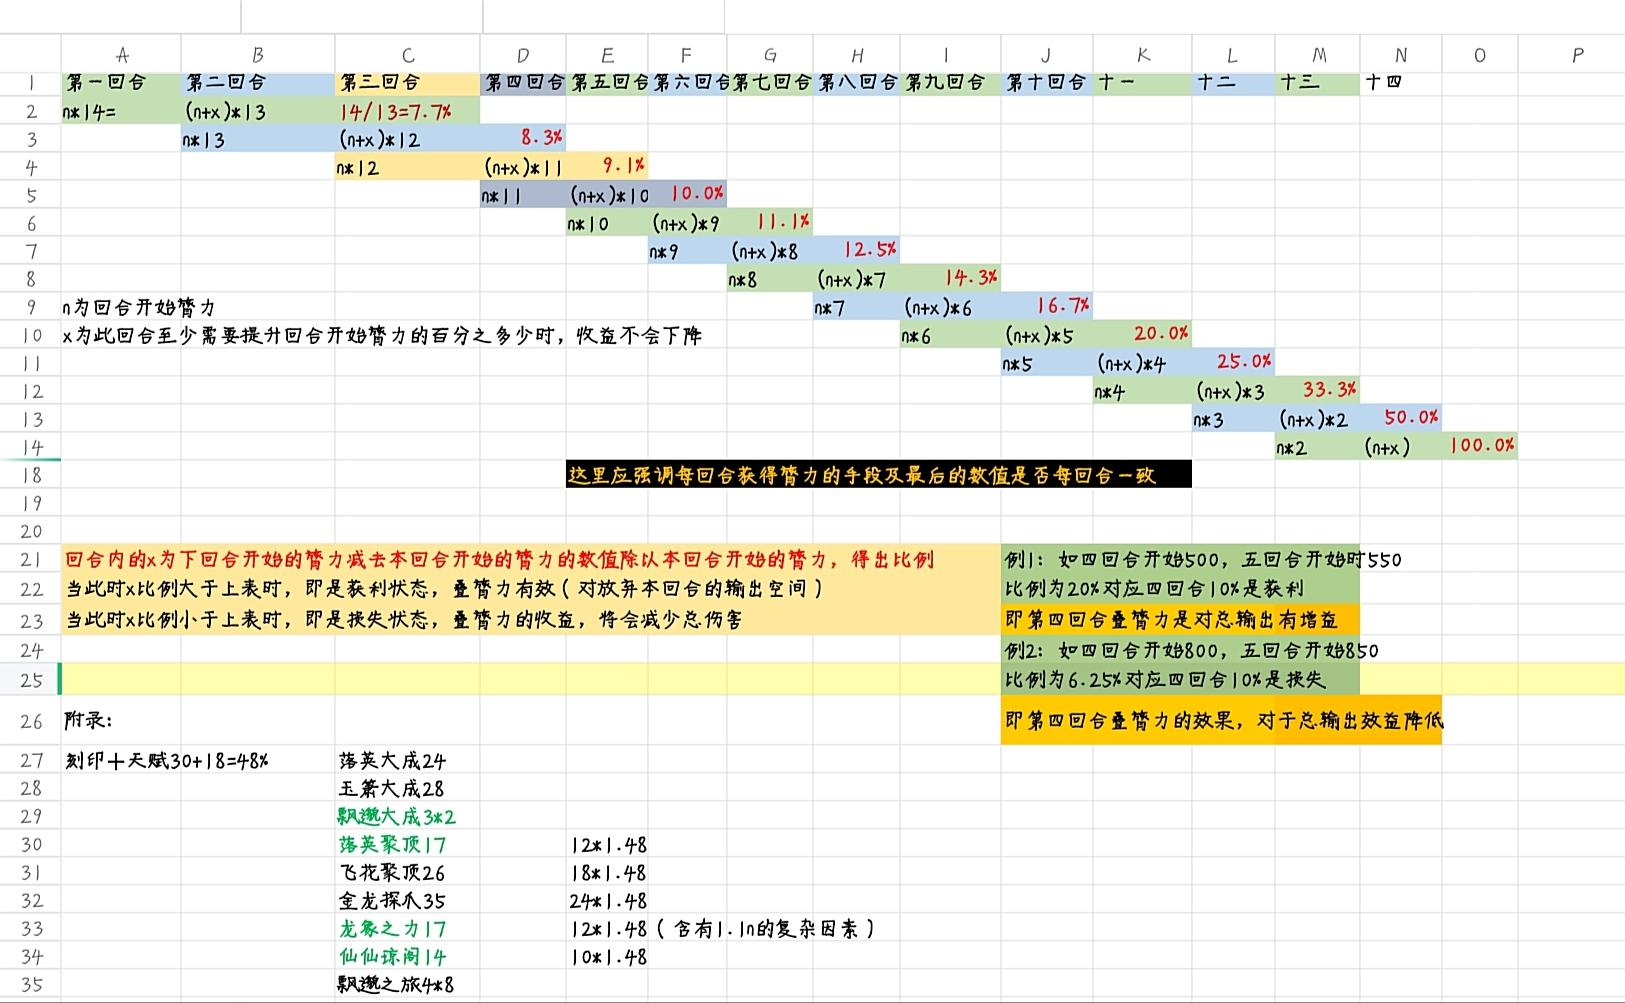Select row 18 header
This screenshot has width=1625, height=1003.
pos(31,475)
